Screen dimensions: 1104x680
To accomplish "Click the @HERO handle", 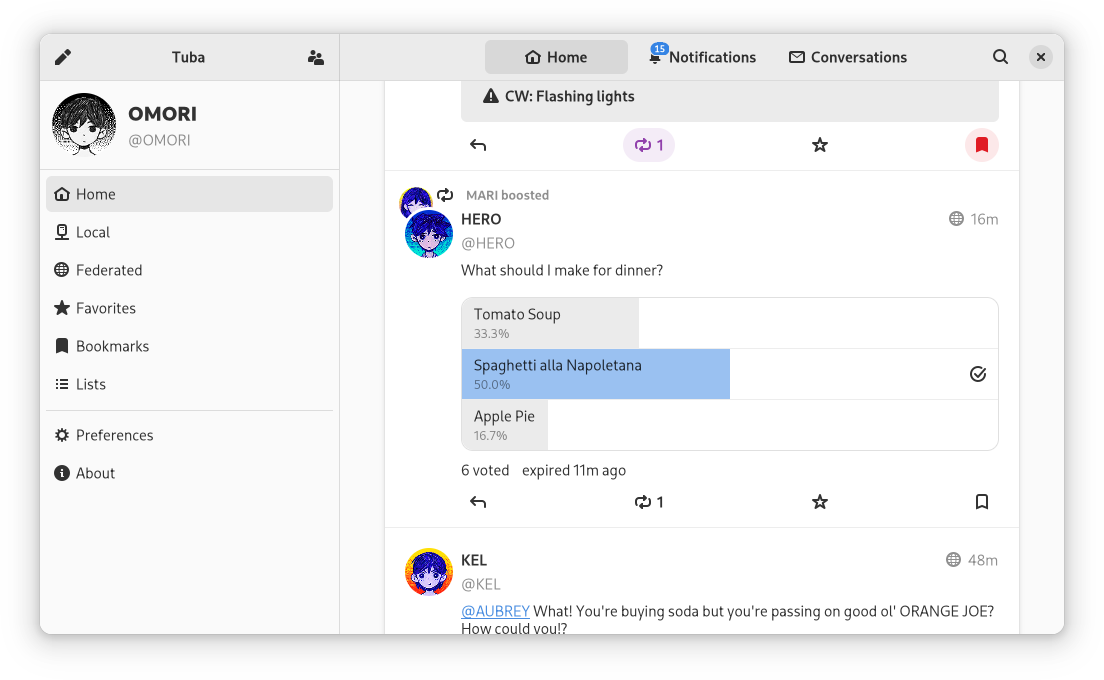I will click(x=488, y=243).
